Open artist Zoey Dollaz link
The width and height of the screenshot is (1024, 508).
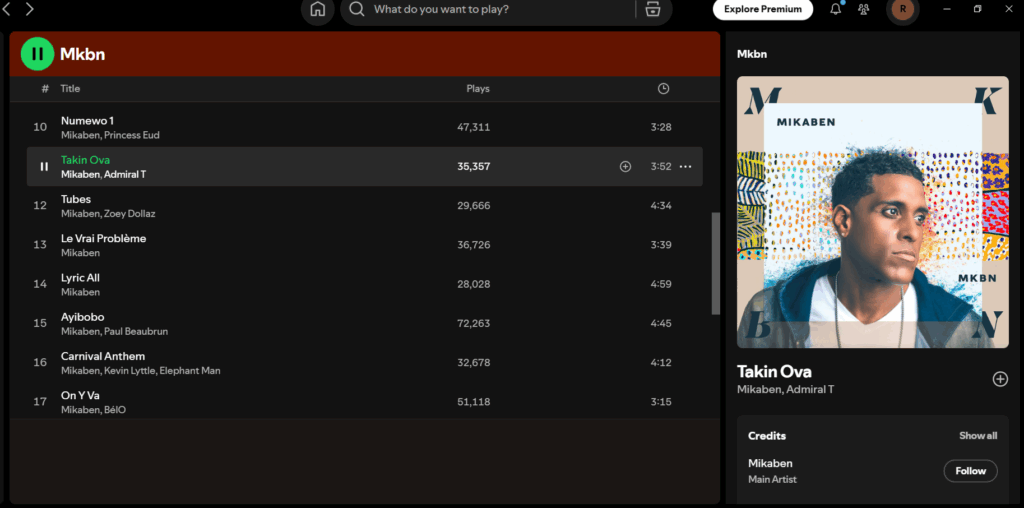pos(130,214)
